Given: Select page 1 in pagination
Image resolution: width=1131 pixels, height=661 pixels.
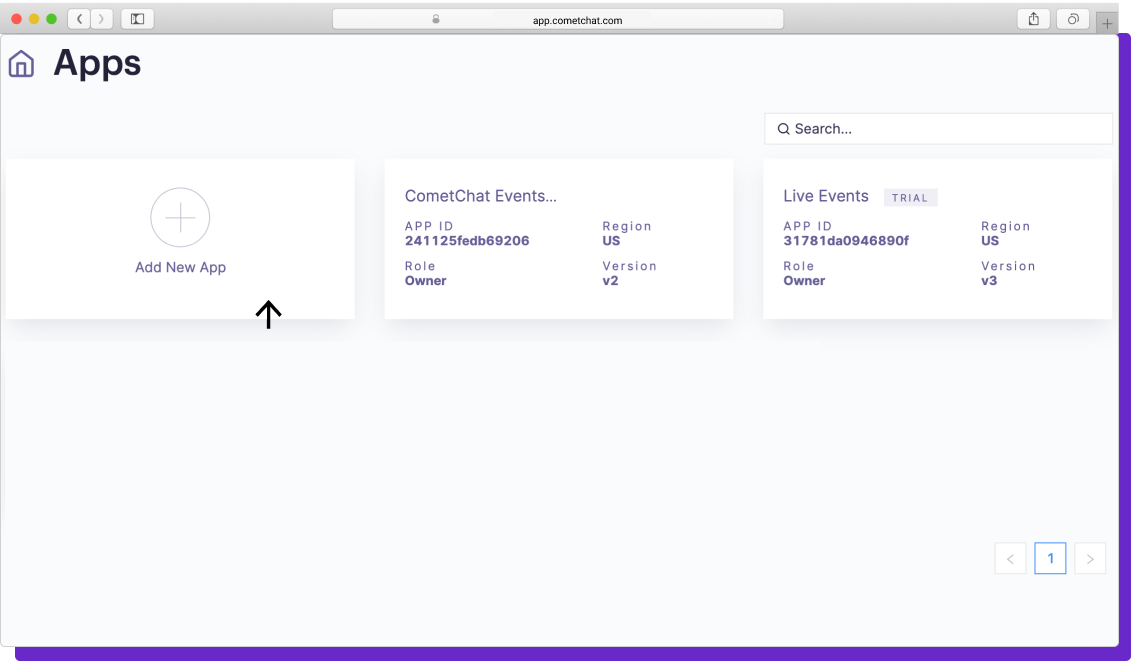Looking at the screenshot, I should point(1050,559).
